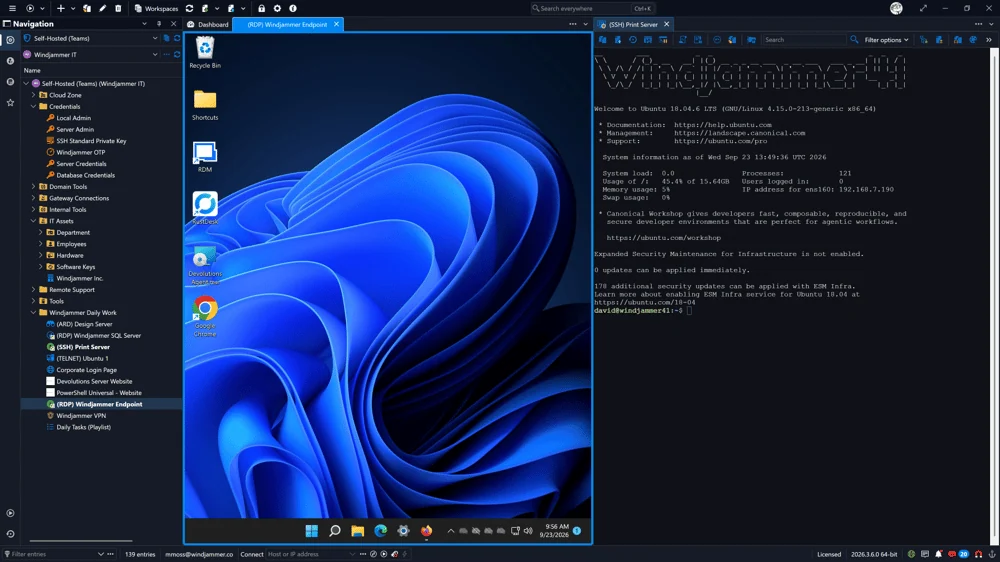Open the Filter options dropdown

tap(886, 40)
